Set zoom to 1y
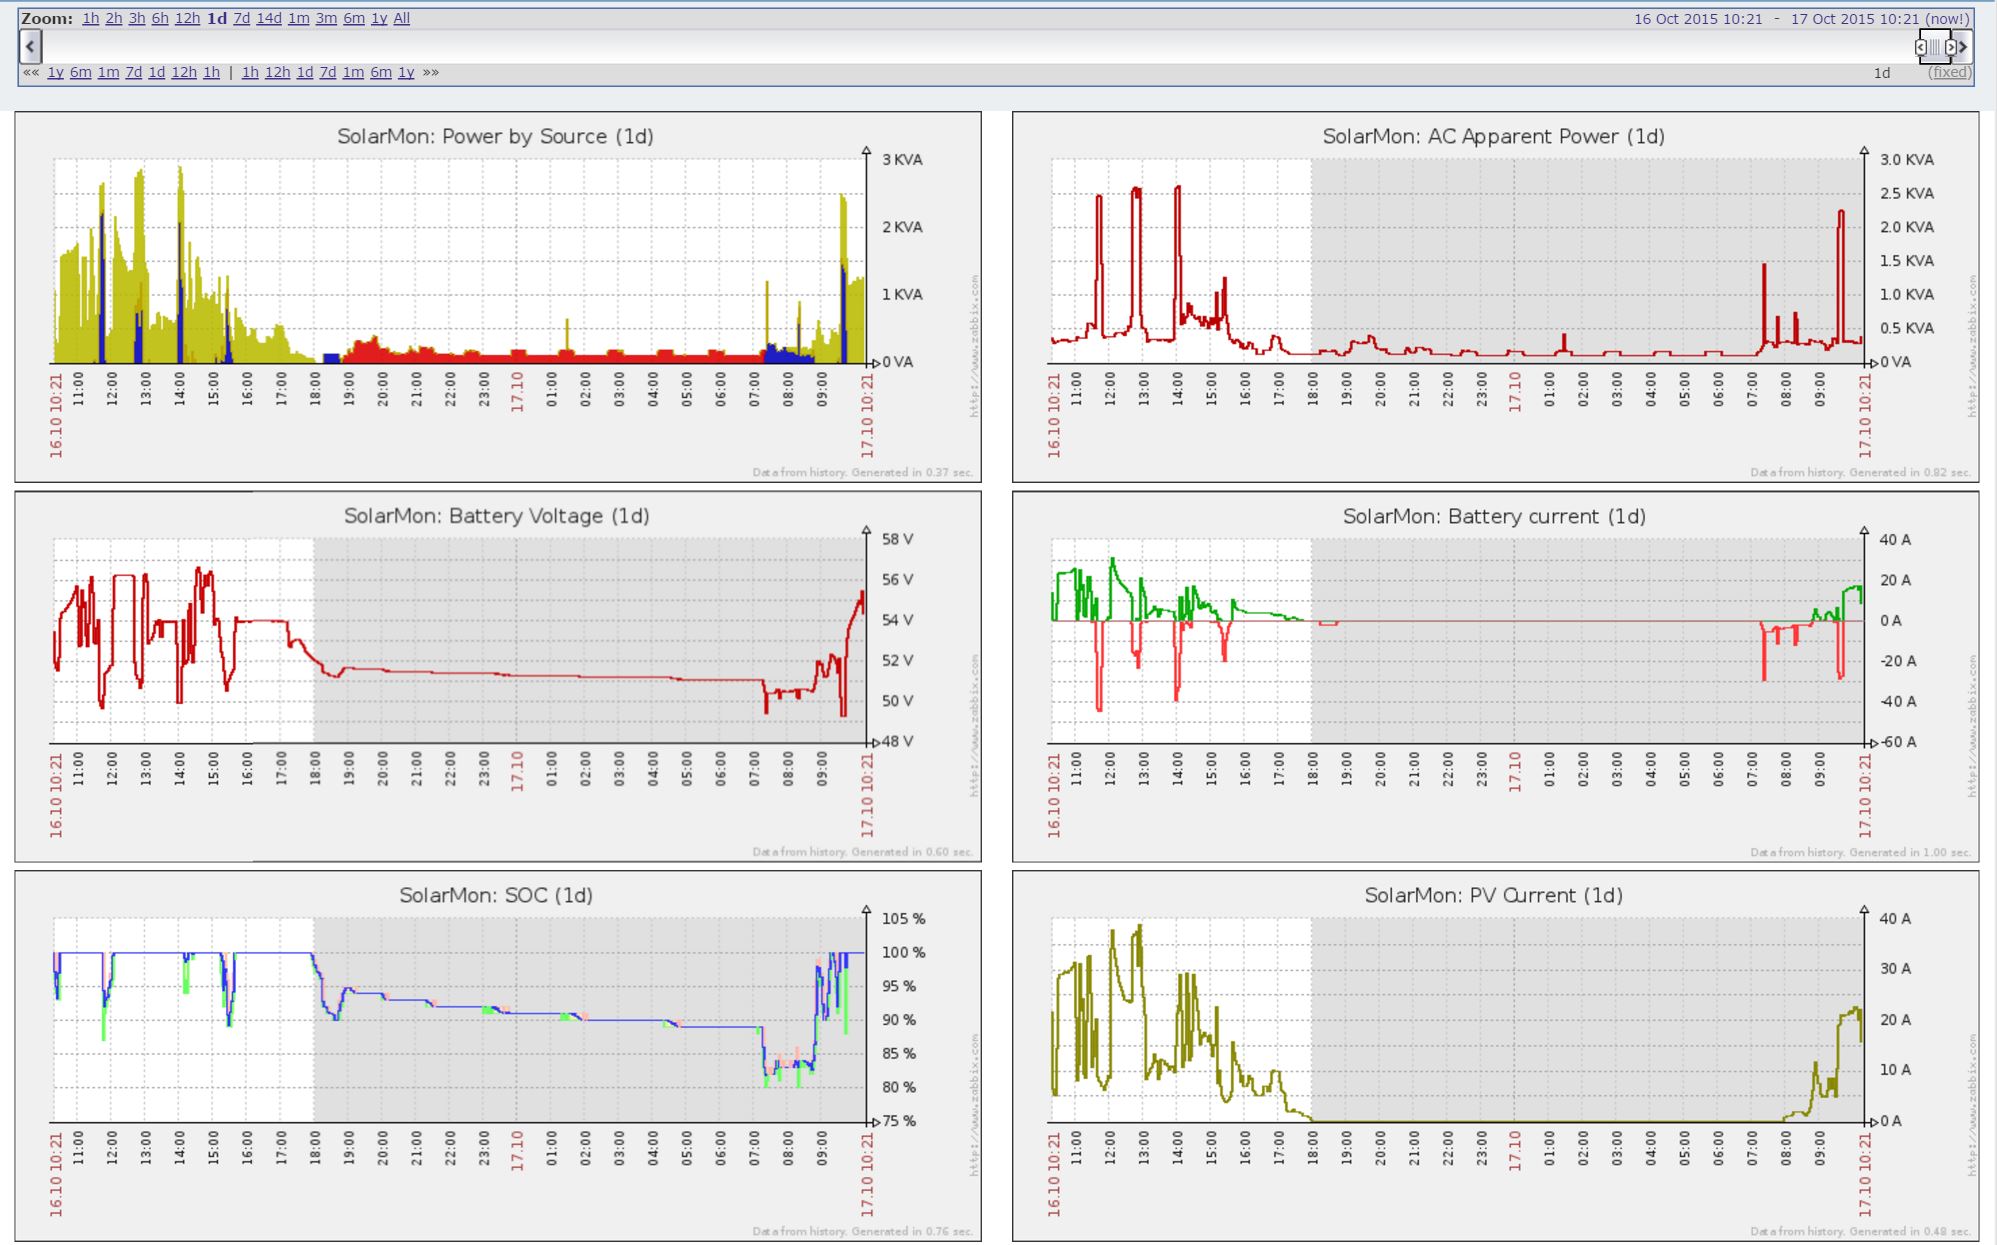 pyautogui.click(x=379, y=18)
